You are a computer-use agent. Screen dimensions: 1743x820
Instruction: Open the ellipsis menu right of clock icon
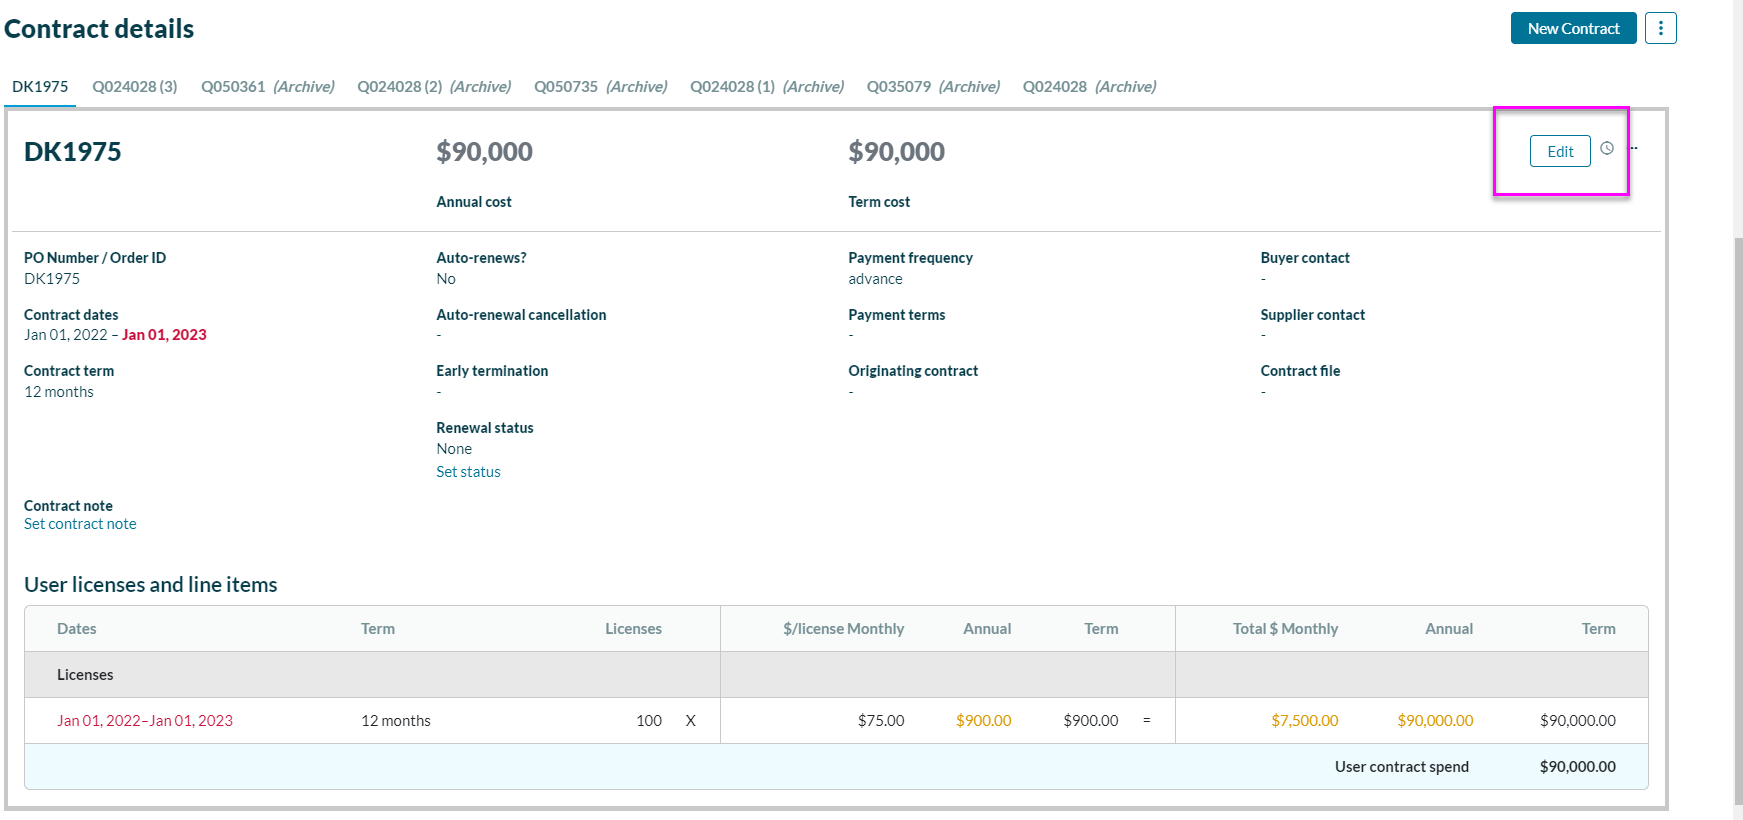point(1634,149)
